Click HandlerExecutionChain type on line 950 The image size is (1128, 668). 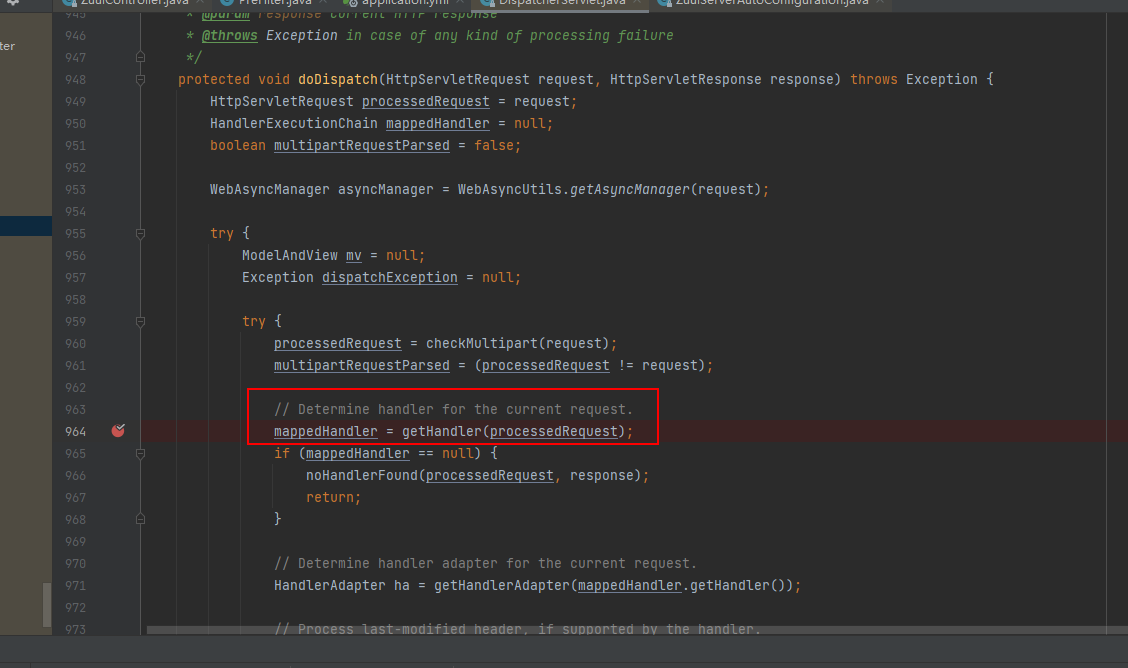(x=294, y=124)
